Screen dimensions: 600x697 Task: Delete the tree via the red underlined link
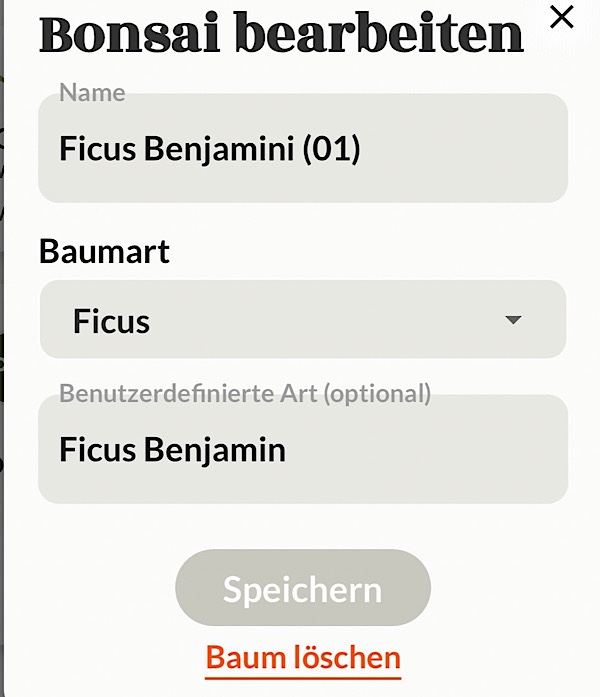[x=303, y=659]
